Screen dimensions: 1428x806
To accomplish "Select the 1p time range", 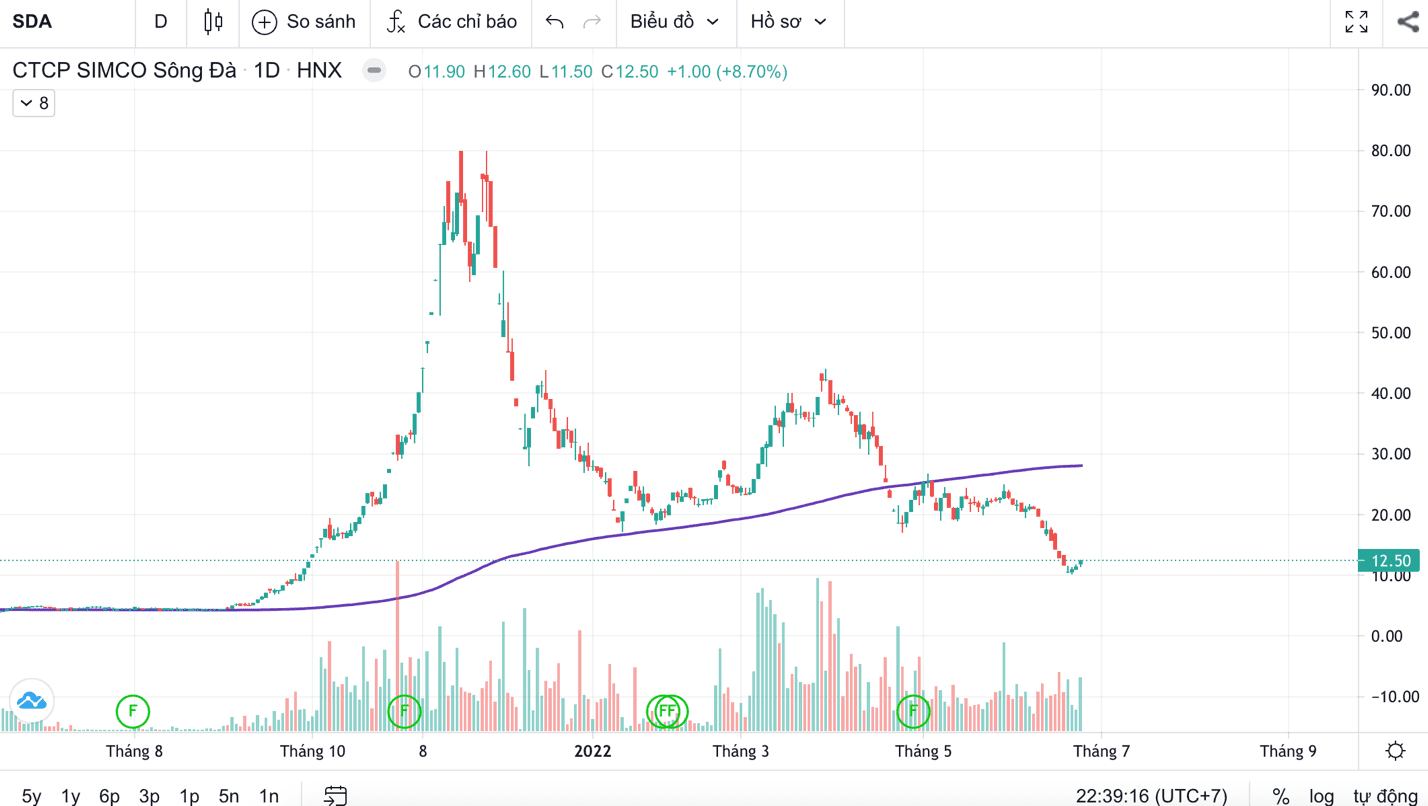I will pyautogui.click(x=189, y=796).
